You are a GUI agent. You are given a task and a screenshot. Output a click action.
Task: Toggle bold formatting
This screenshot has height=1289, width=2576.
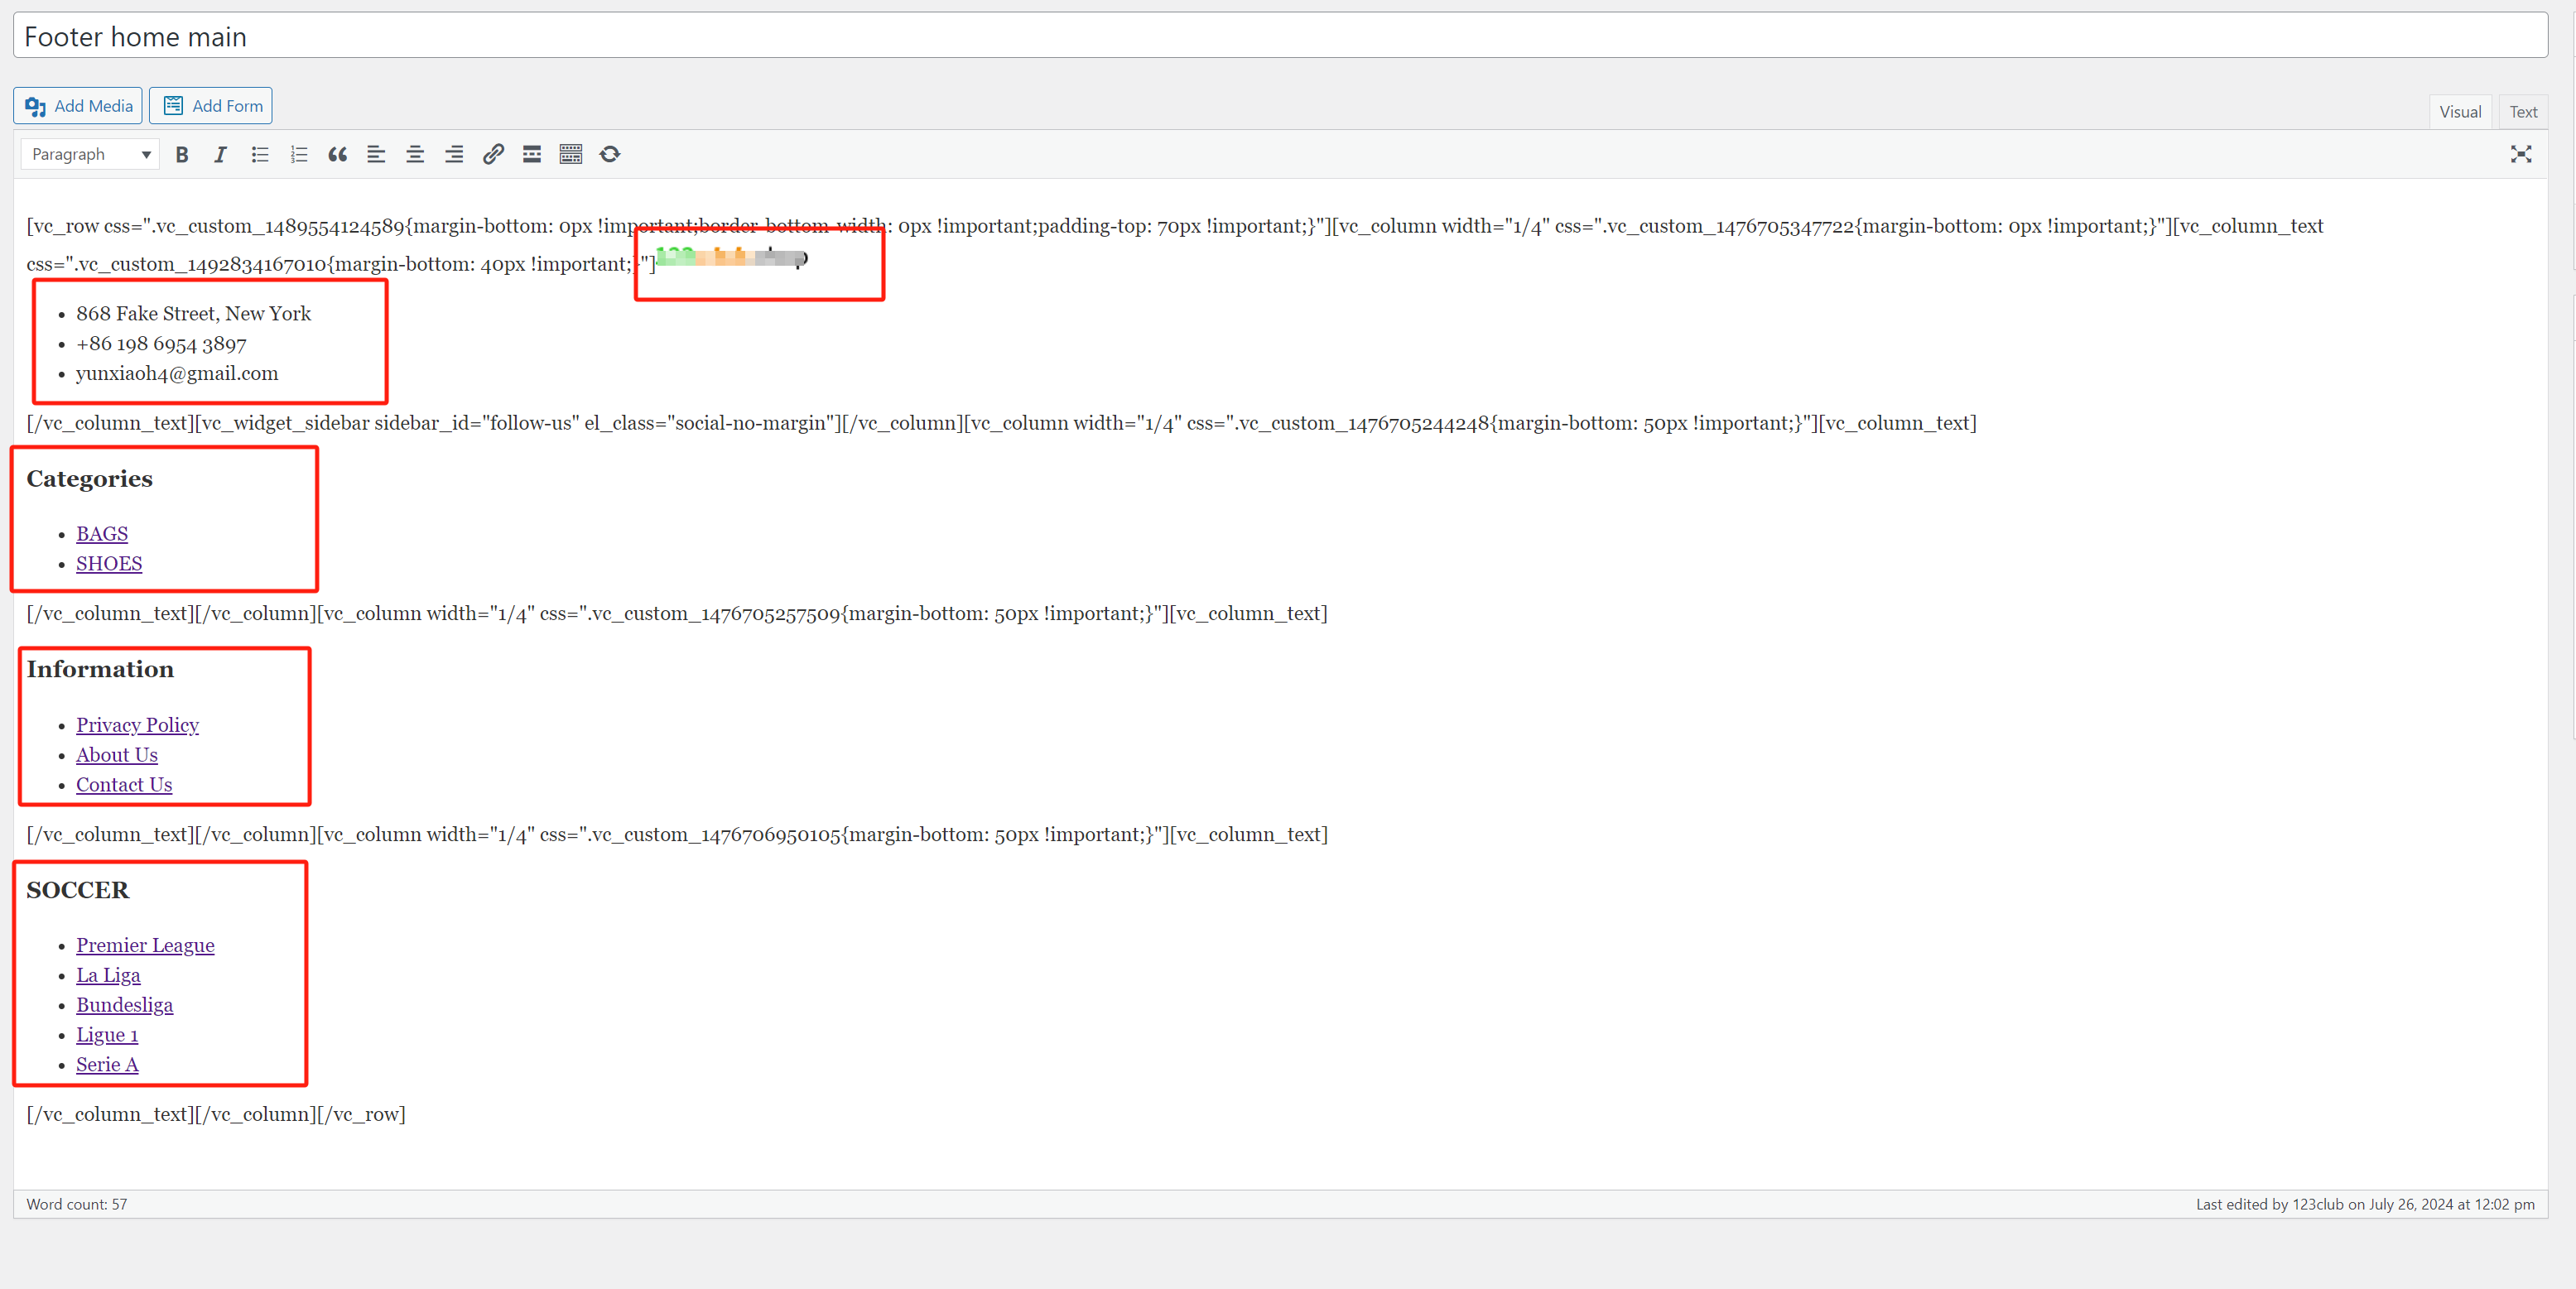[182, 154]
